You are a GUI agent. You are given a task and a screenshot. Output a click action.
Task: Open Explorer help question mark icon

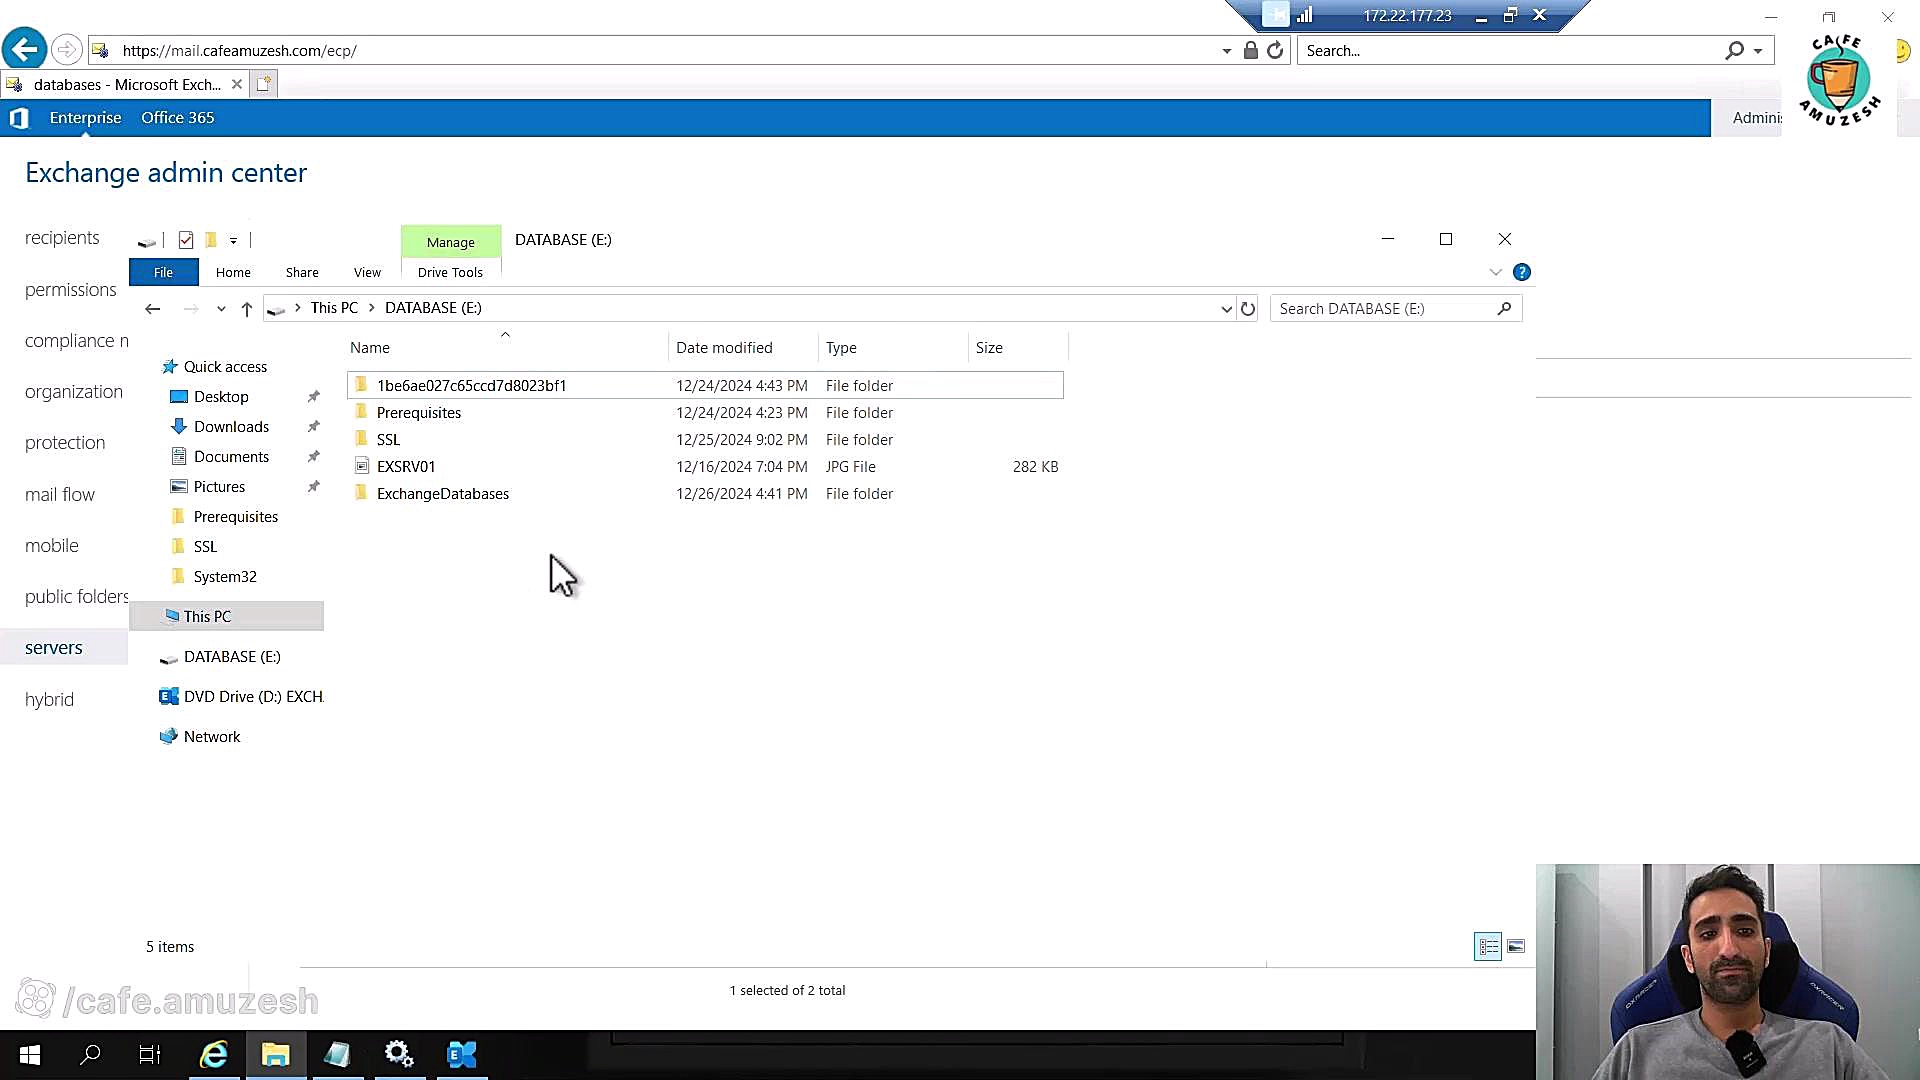[x=1522, y=272]
